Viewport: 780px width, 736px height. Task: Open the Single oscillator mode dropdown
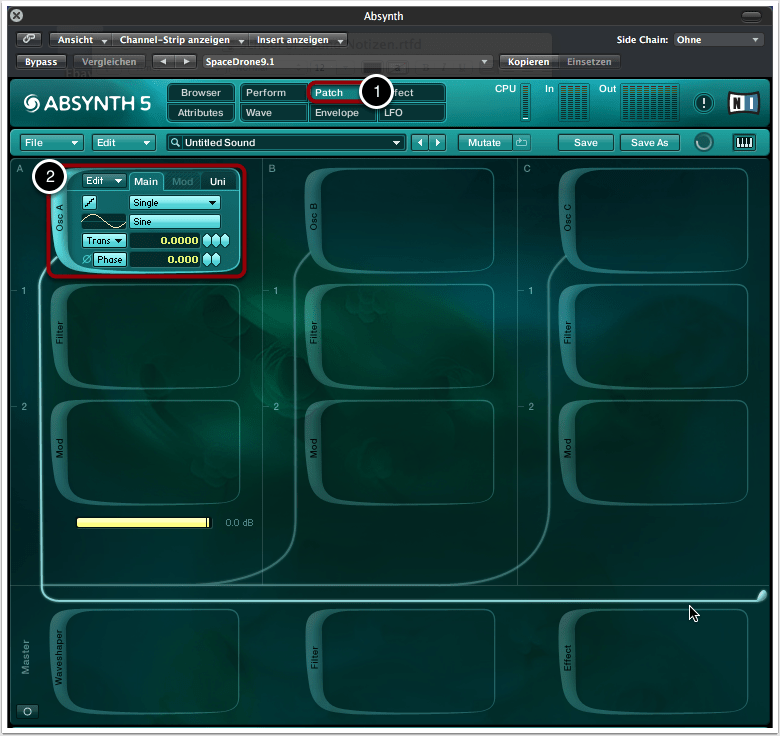click(175, 202)
